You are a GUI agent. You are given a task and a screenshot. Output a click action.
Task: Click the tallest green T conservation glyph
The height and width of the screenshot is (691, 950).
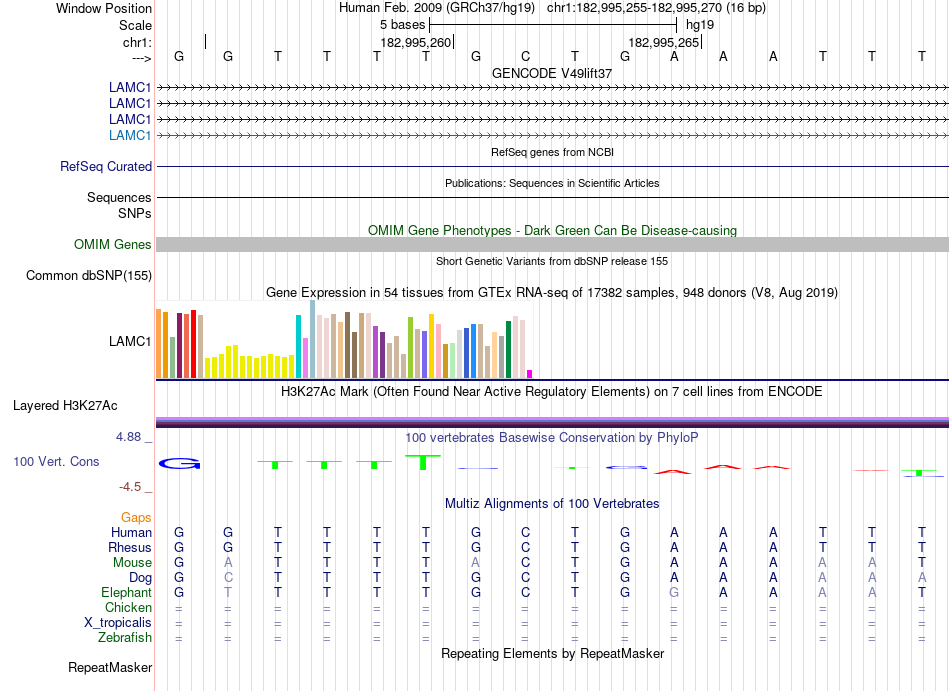pos(423,462)
